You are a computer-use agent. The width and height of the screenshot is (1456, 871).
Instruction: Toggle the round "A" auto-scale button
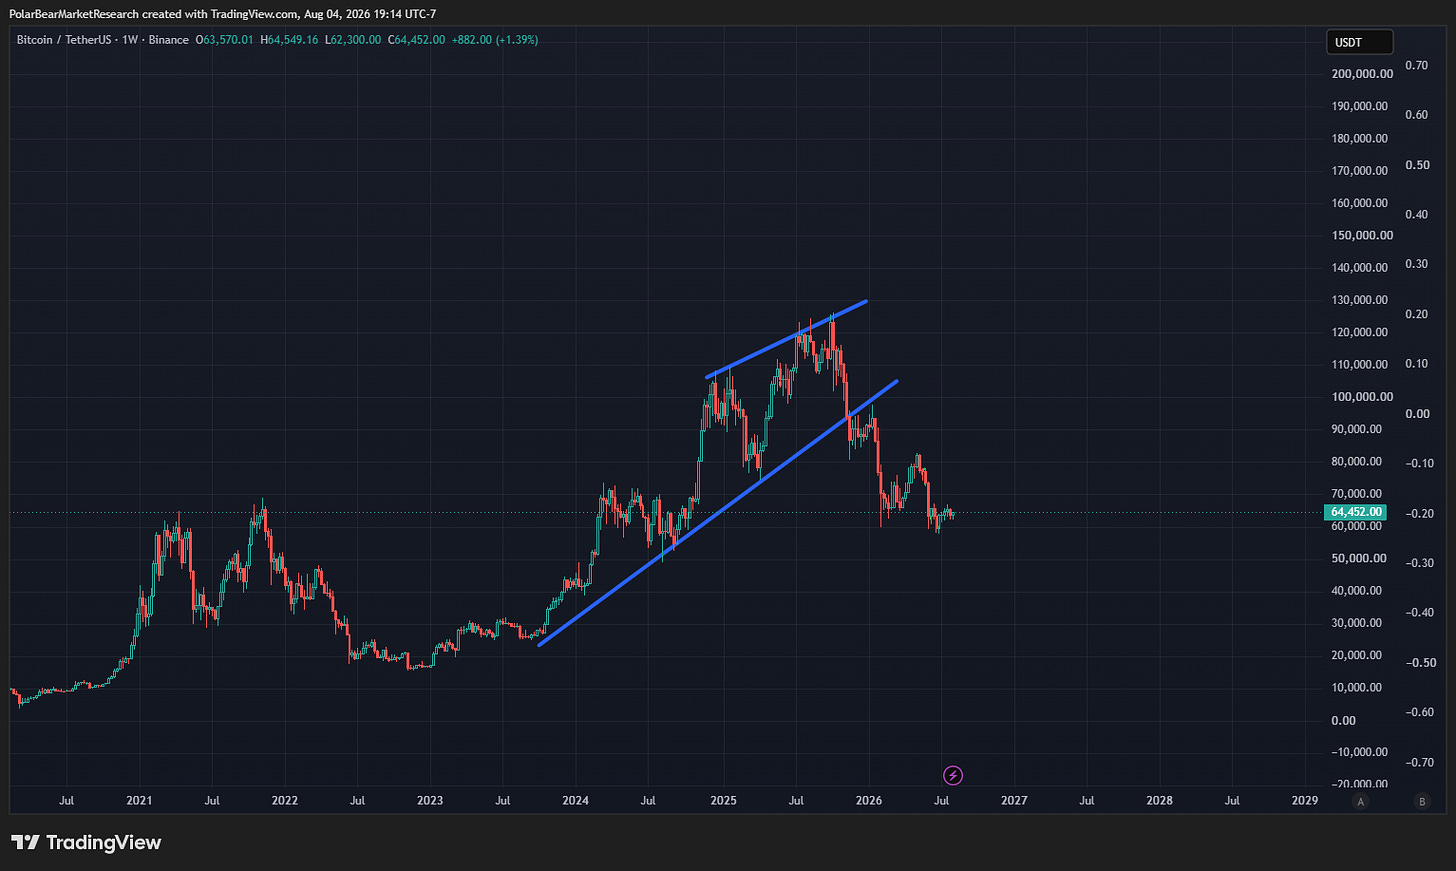[1359, 801]
